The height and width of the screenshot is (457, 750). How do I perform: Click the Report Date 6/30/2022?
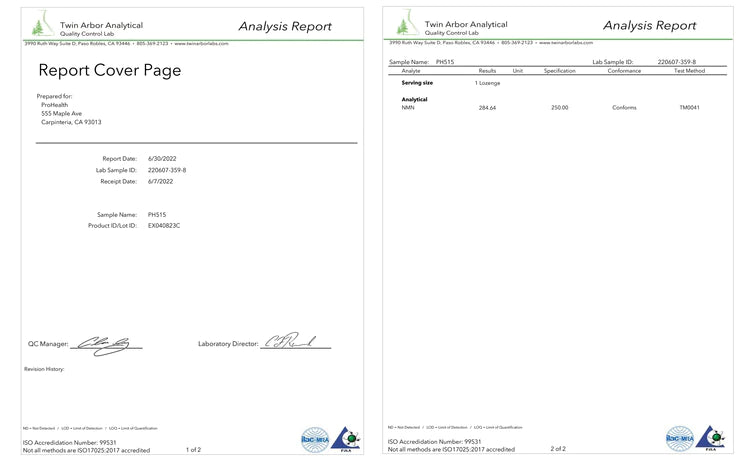pos(161,159)
